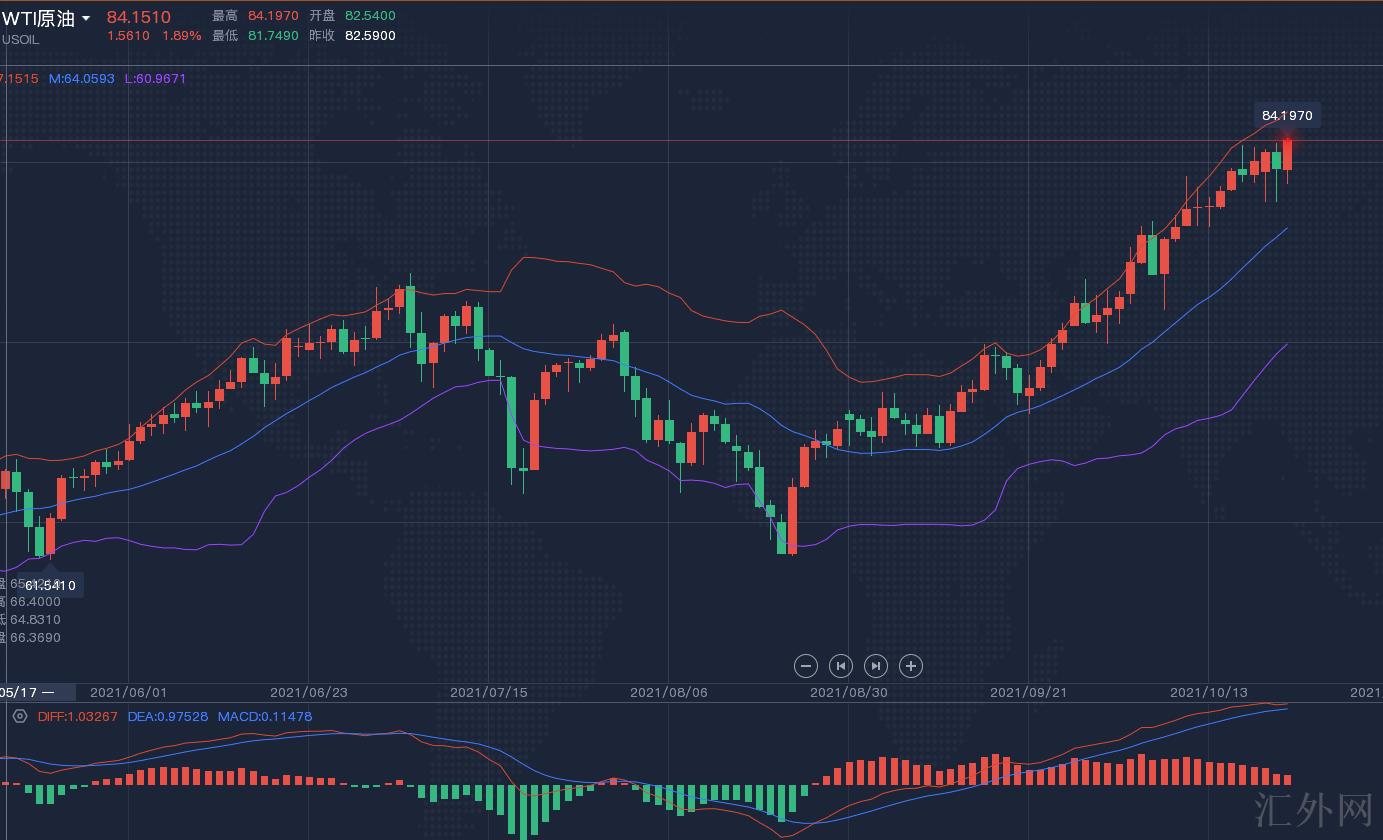The width and height of the screenshot is (1383, 840).
Task: Click the 84.1970 high price tag
Action: coord(1286,116)
